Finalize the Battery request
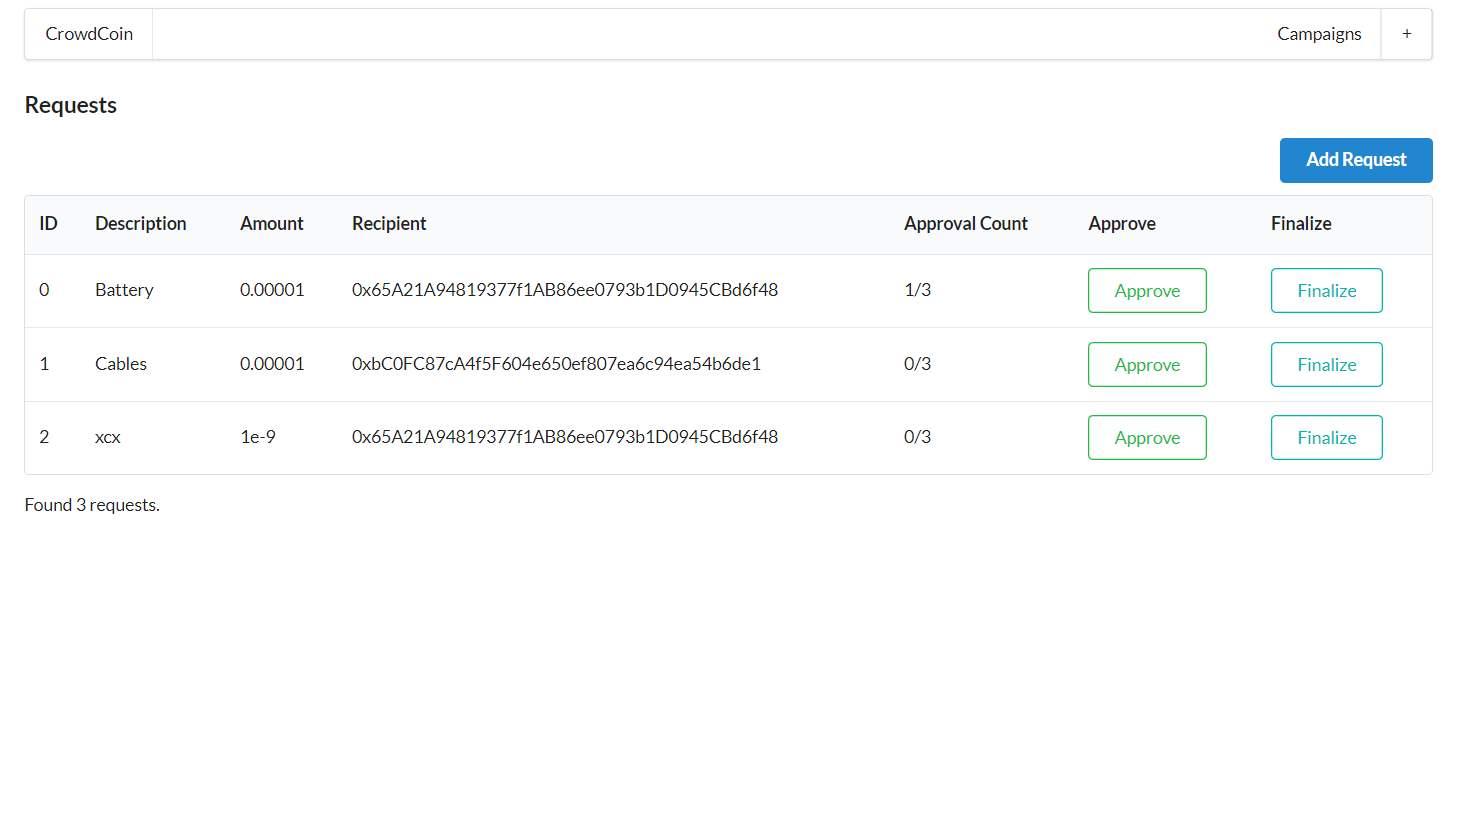 pos(1326,290)
